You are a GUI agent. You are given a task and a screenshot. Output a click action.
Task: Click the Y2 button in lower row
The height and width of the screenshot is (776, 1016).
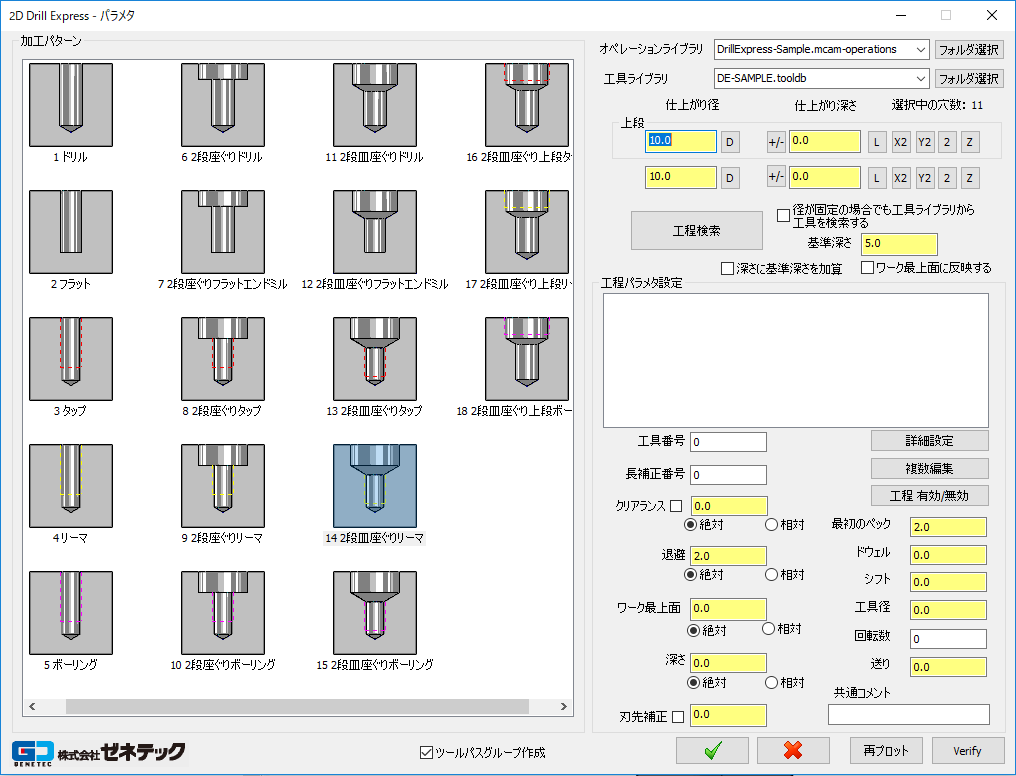(x=925, y=177)
